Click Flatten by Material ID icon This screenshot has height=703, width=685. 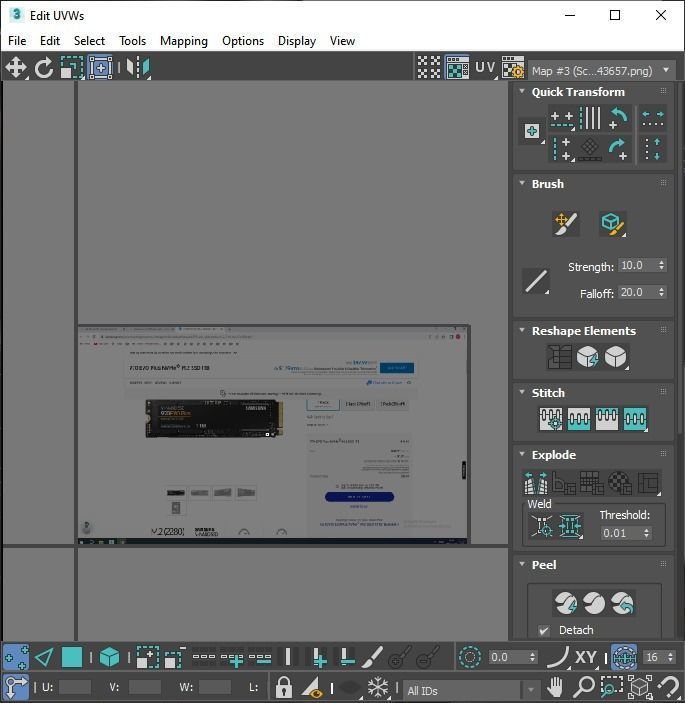(620, 482)
